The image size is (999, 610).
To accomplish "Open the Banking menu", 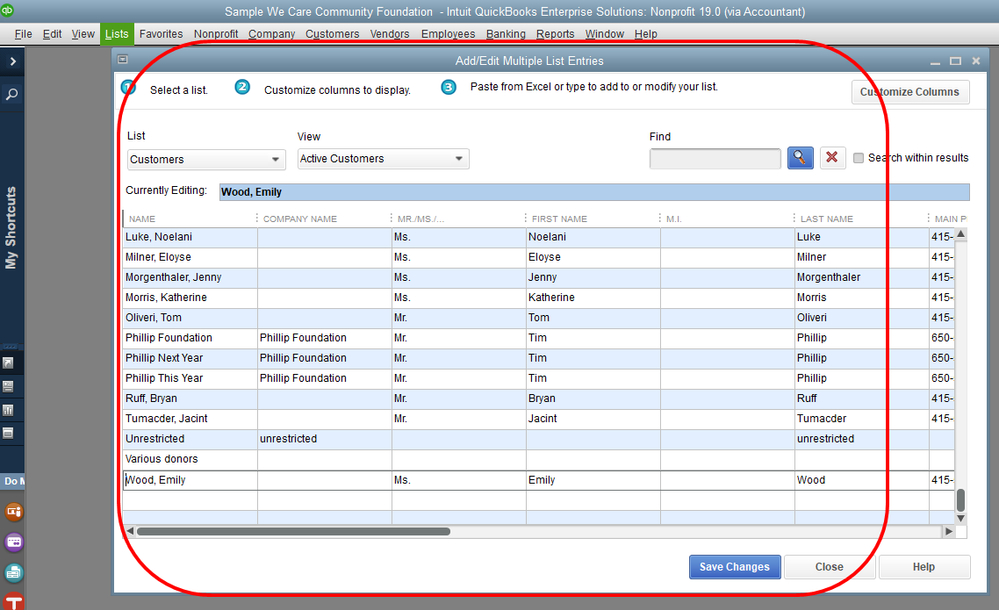I will point(506,34).
